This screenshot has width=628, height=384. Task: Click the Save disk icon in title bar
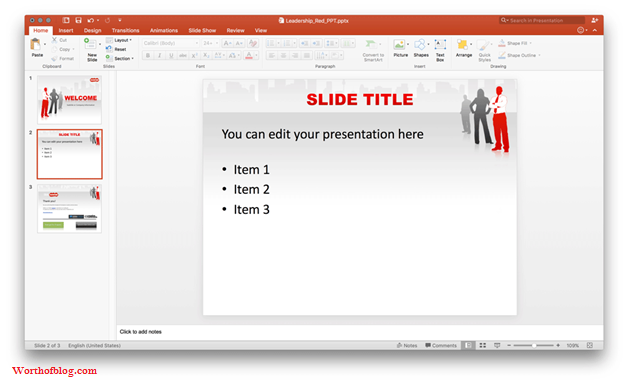[78, 20]
